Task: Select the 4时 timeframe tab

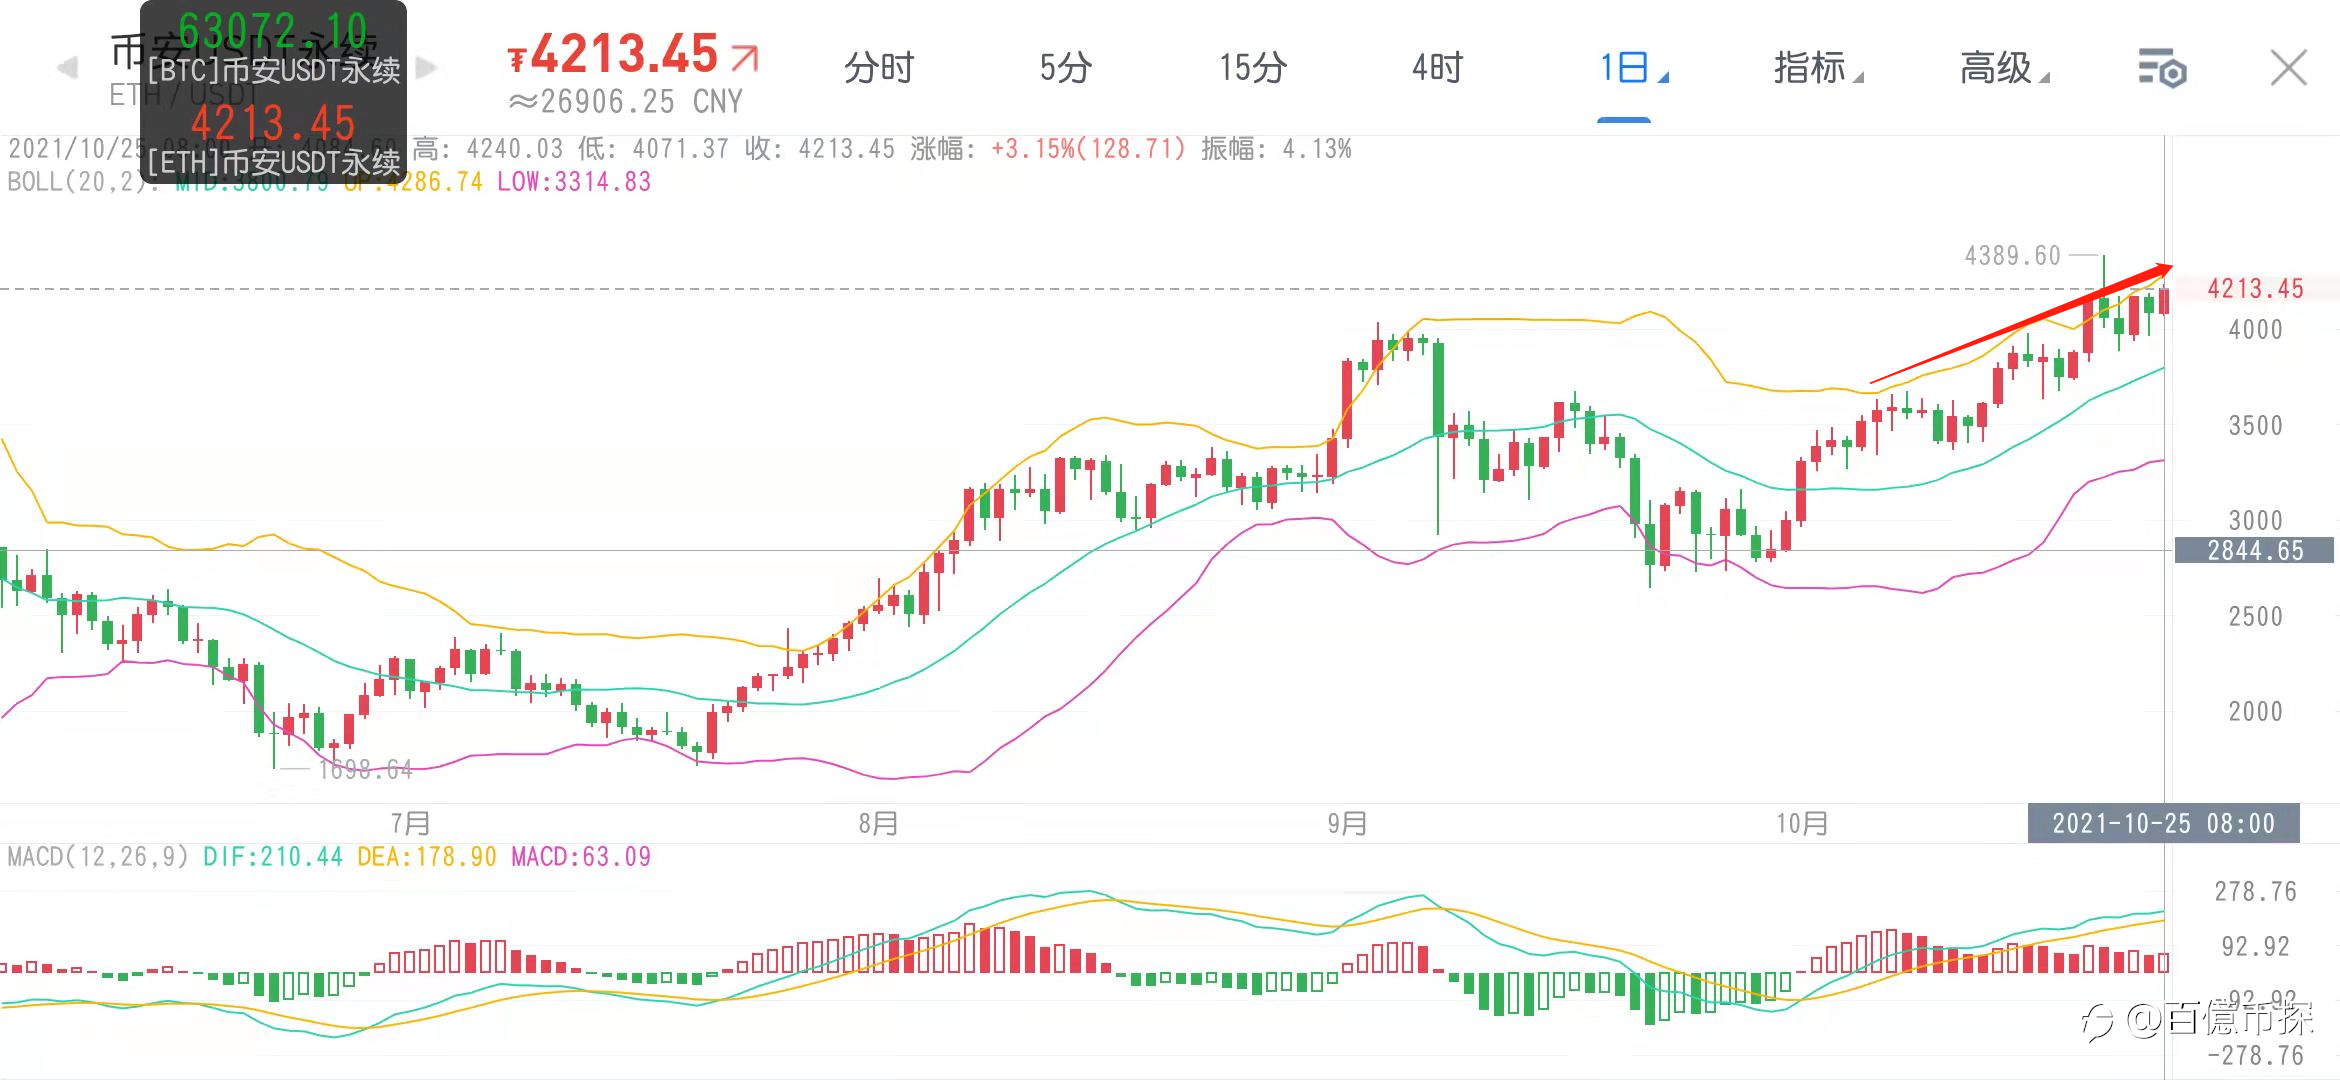Action: [x=1437, y=68]
